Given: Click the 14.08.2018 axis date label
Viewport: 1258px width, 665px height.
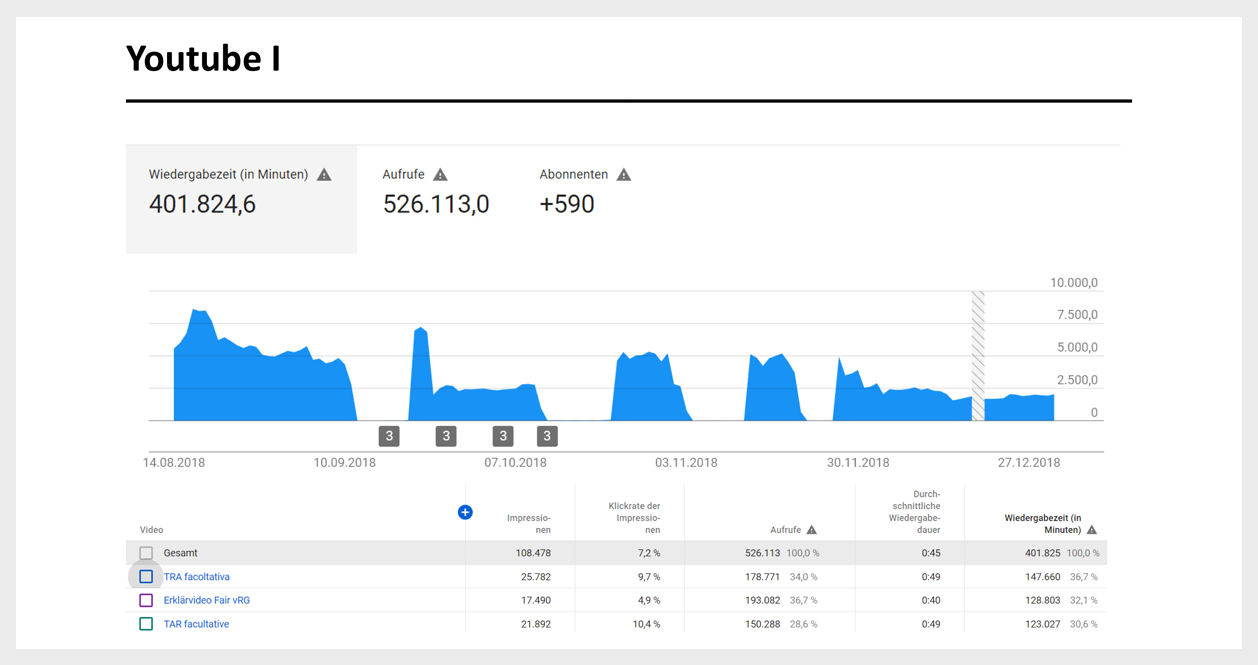Looking at the screenshot, I should [174, 463].
